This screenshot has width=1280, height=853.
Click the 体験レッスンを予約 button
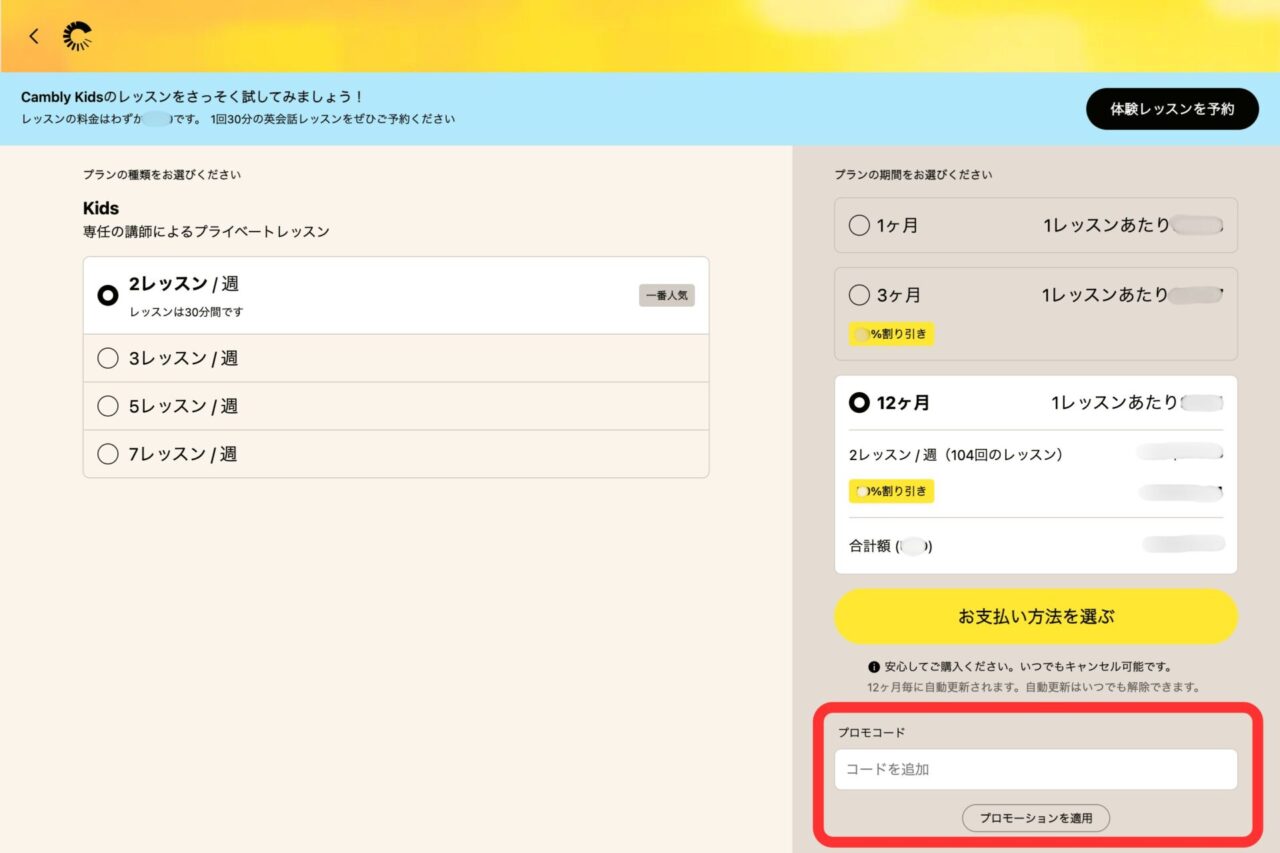1172,109
